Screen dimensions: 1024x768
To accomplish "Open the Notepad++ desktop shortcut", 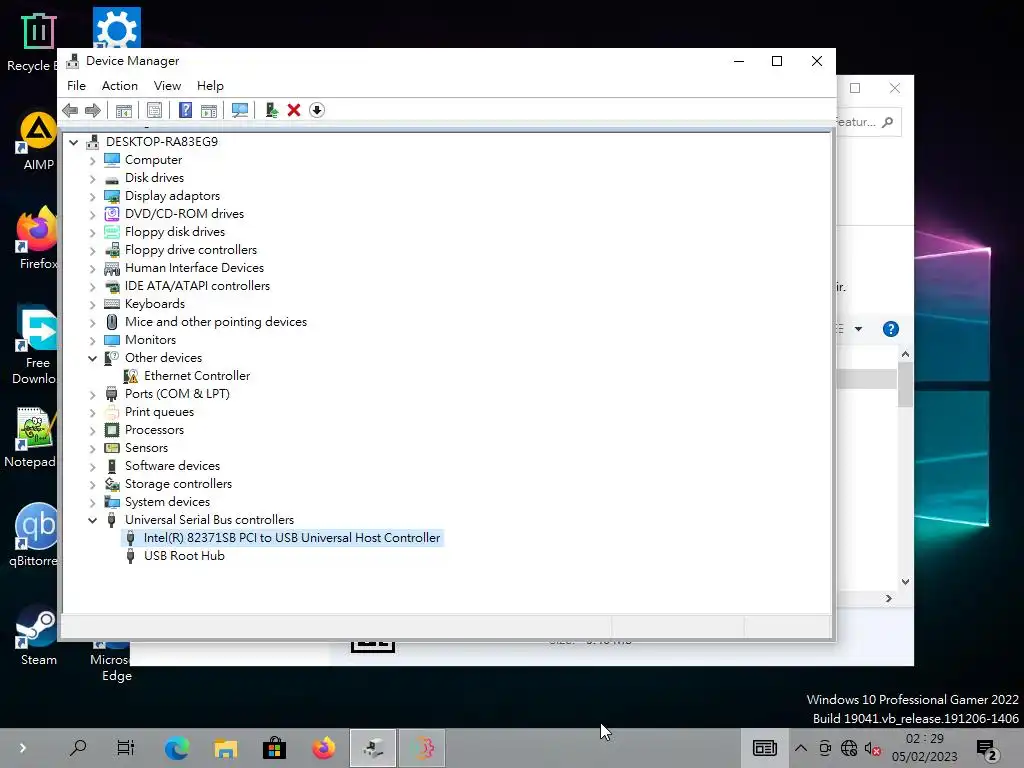I will [33, 438].
